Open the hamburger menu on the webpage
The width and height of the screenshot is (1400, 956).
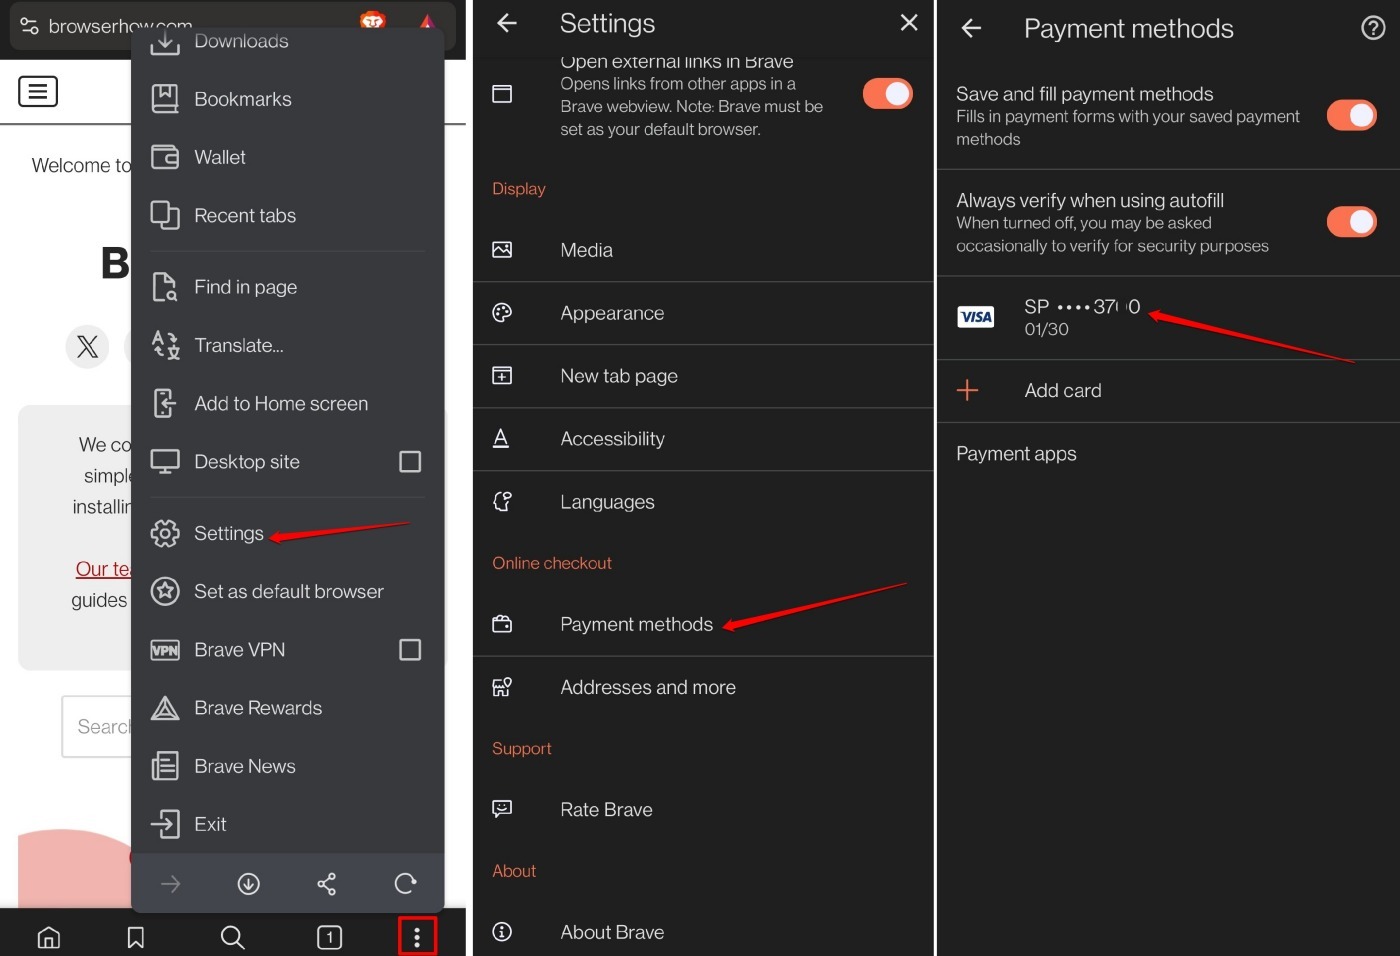tap(38, 92)
